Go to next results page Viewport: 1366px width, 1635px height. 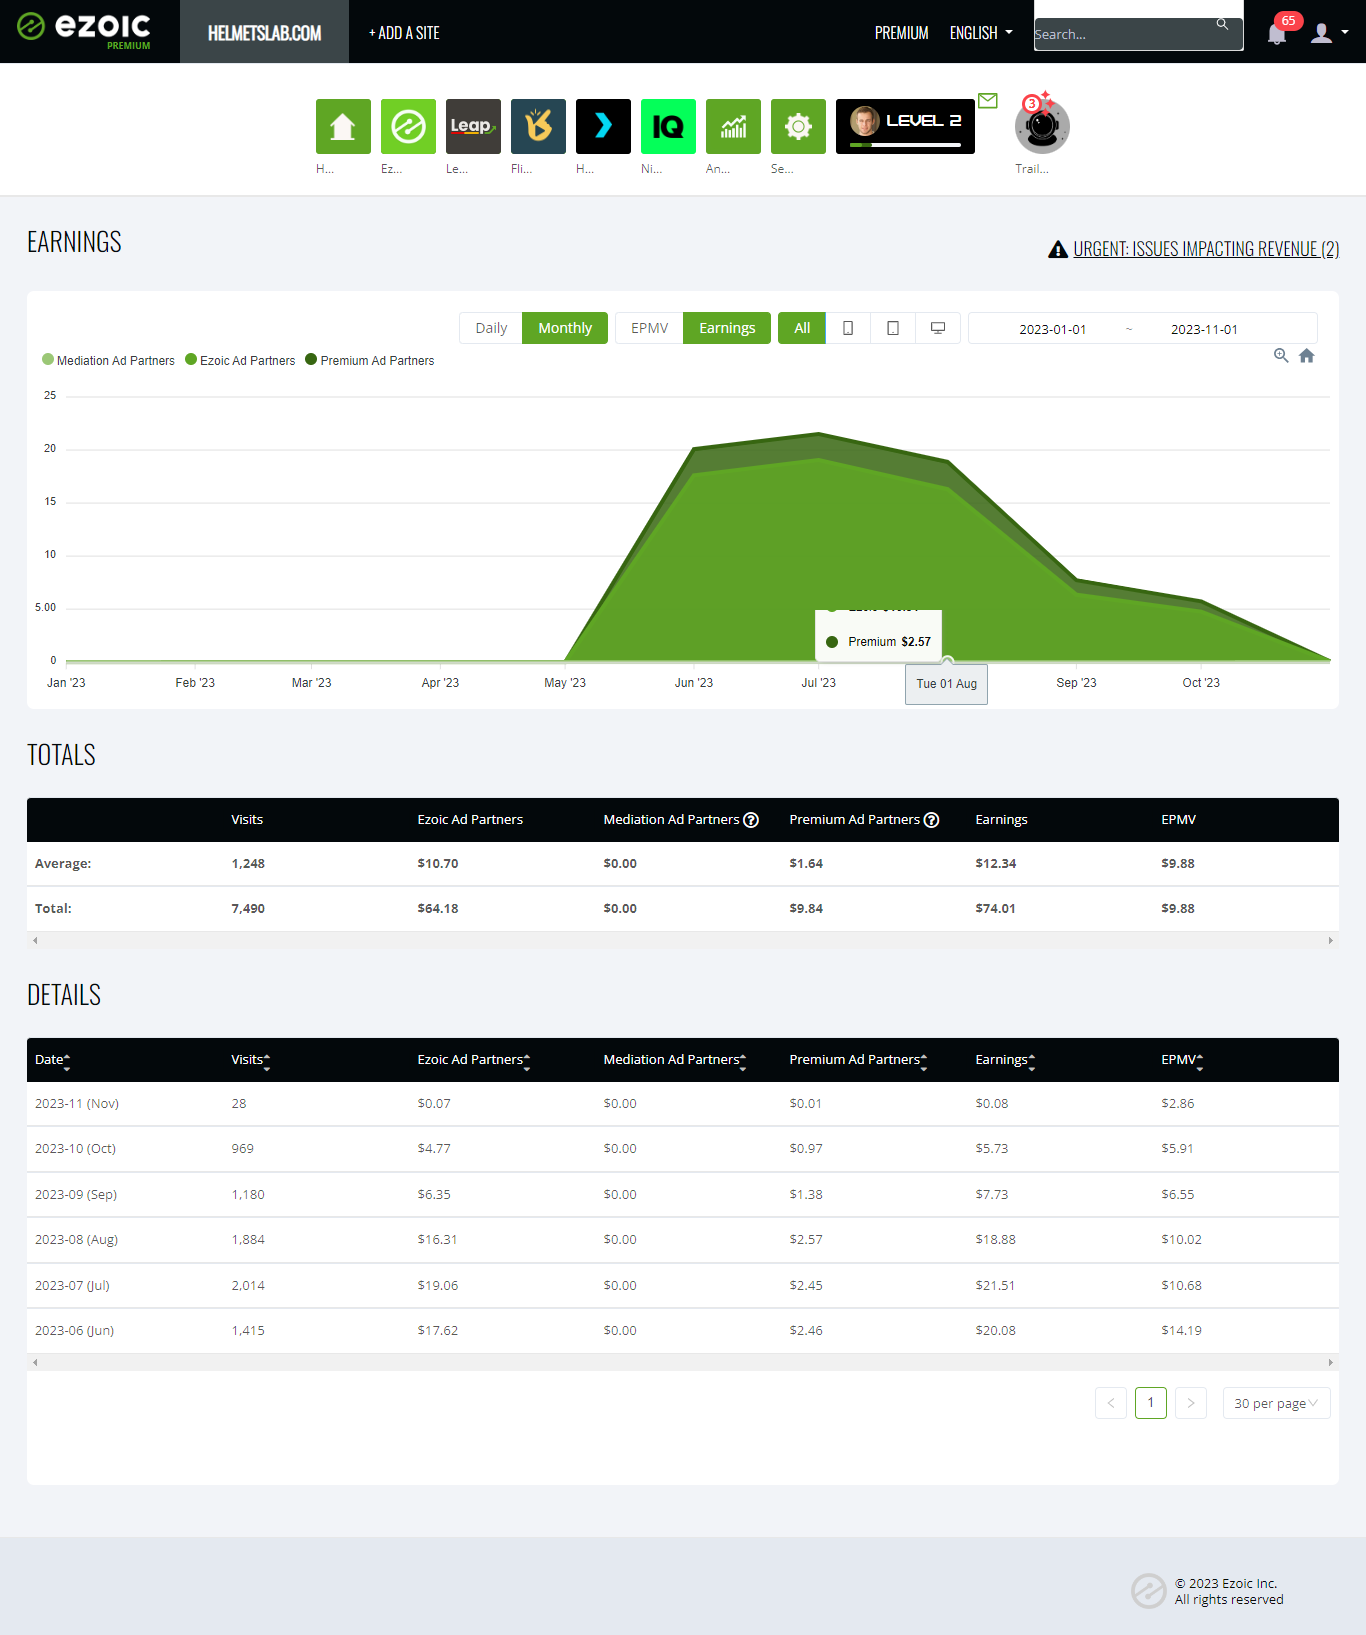click(x=1191, y=1403)
